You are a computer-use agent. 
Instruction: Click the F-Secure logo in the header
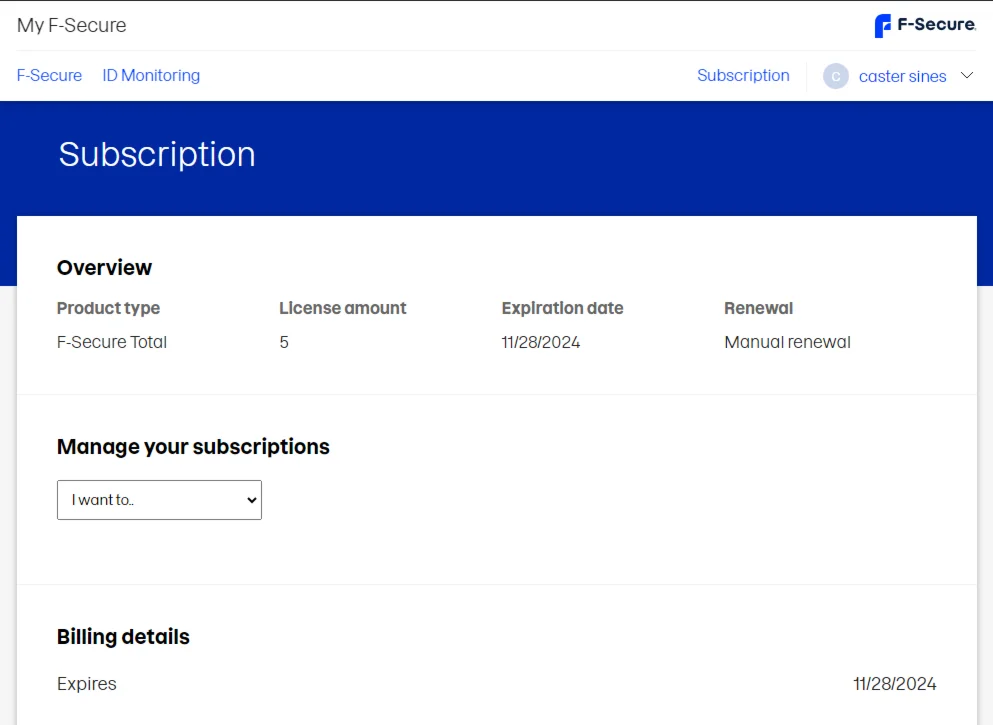pos(925,25)
